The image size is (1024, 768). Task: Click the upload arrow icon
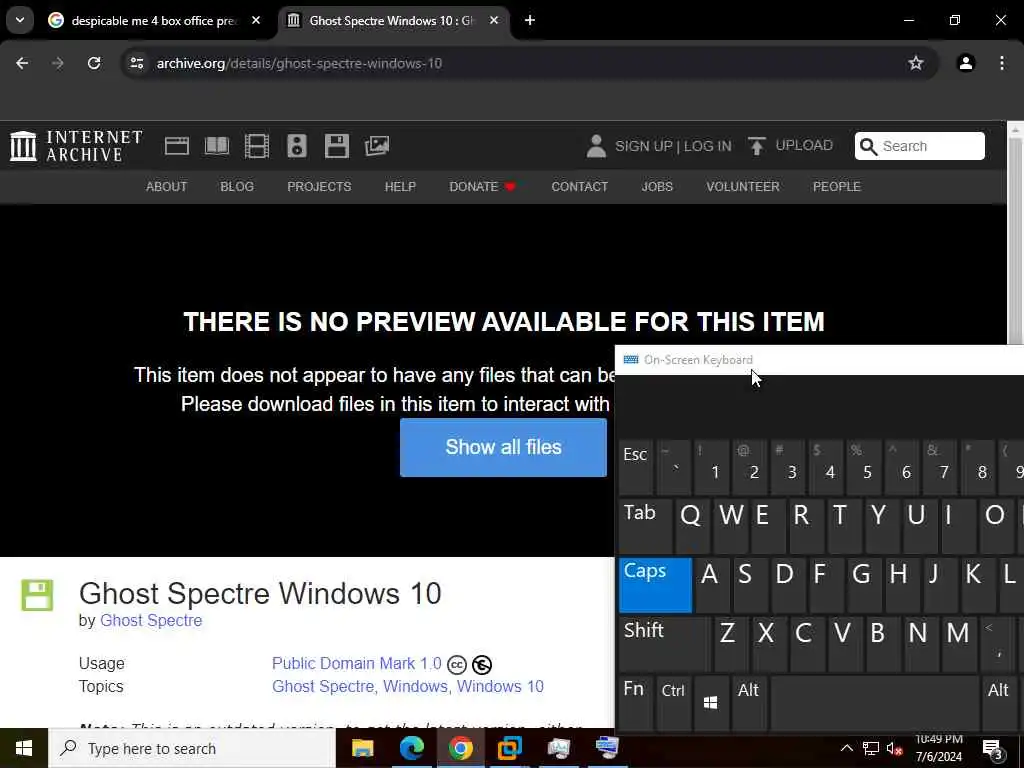[756, 146]
